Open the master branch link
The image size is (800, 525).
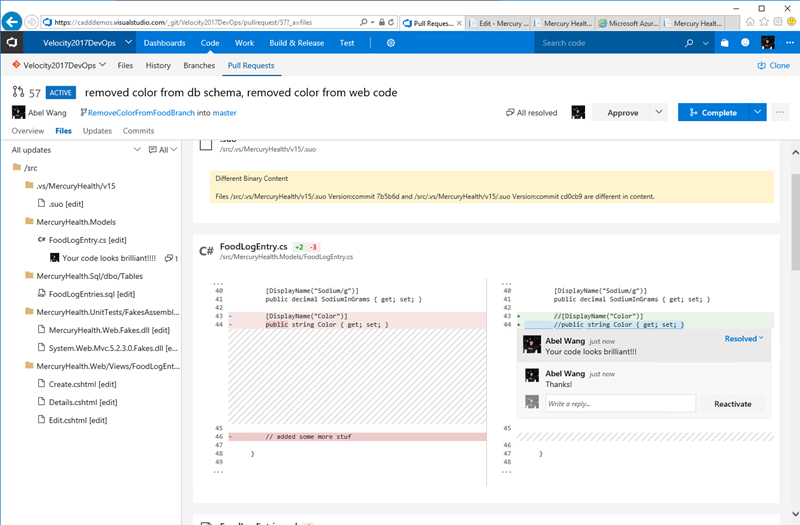coord(224,113)
